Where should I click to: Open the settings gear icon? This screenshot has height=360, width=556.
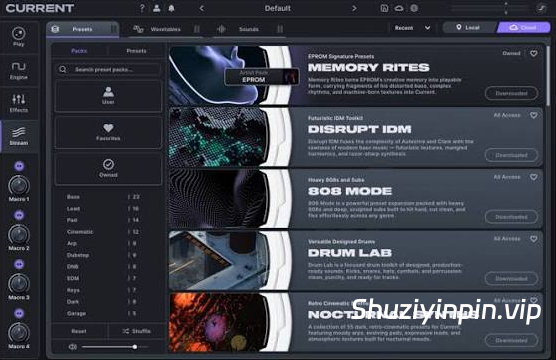tap(414, 8)
